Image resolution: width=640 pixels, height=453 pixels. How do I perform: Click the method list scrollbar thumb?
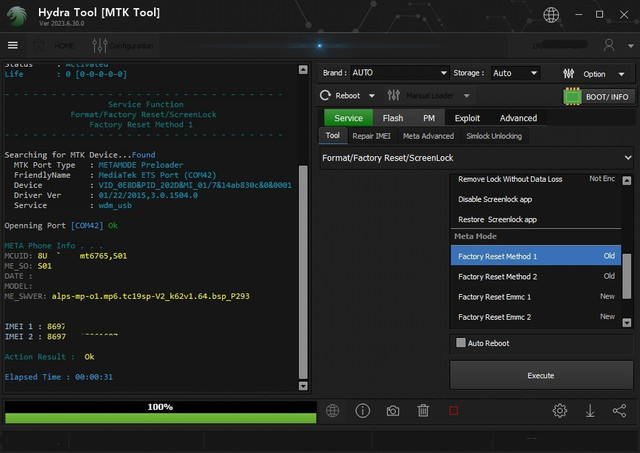[627, 276]
